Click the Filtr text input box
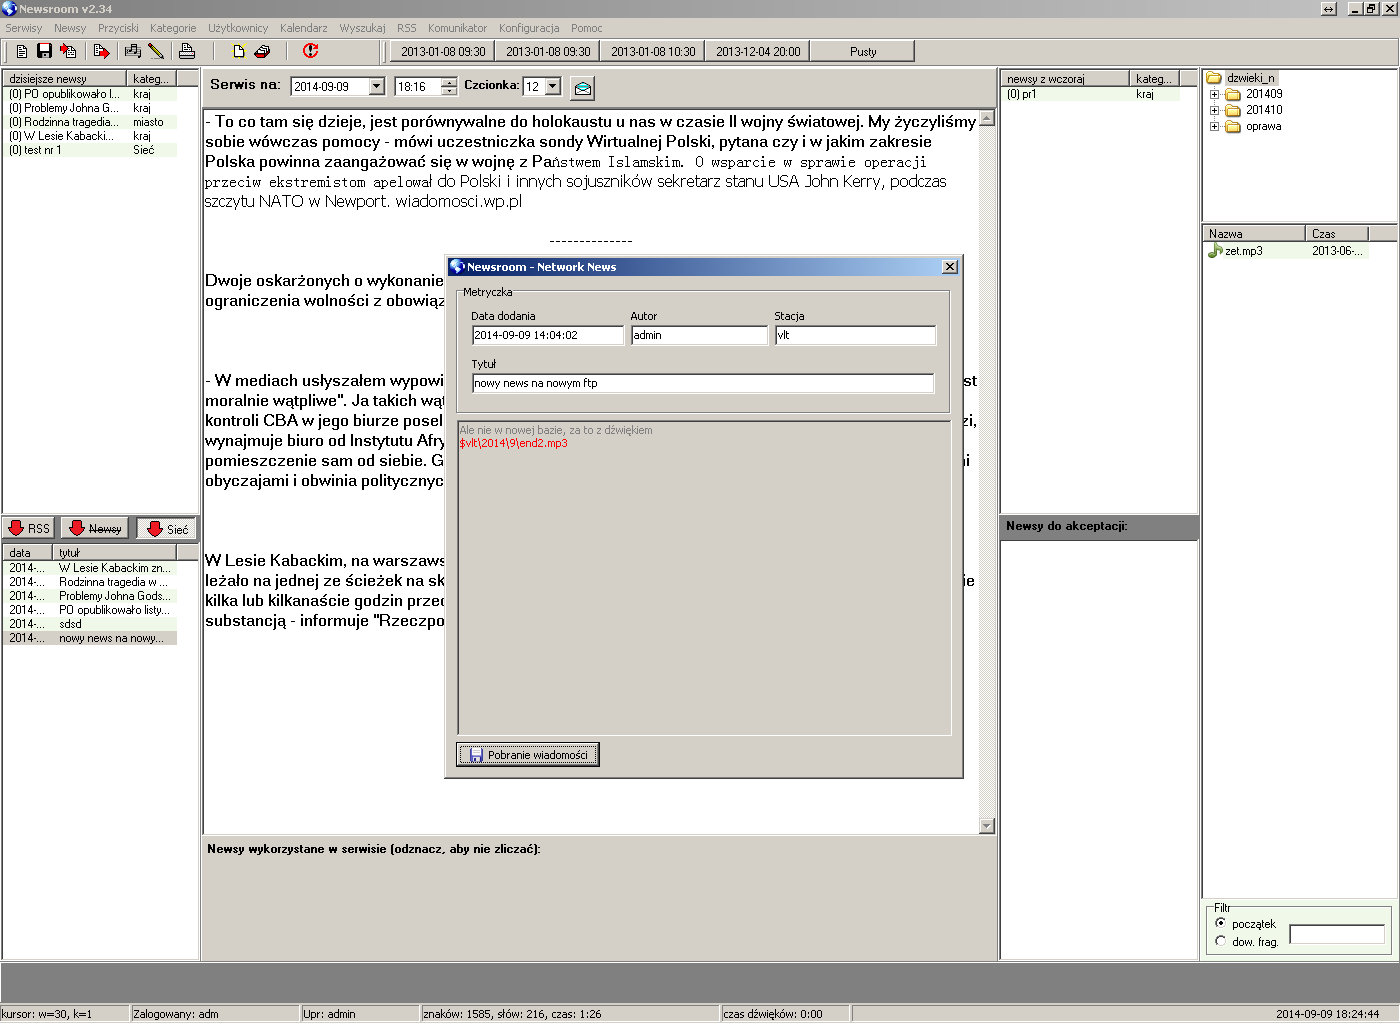The height and width of the screenshot is (1024, 1400). 1337,934
